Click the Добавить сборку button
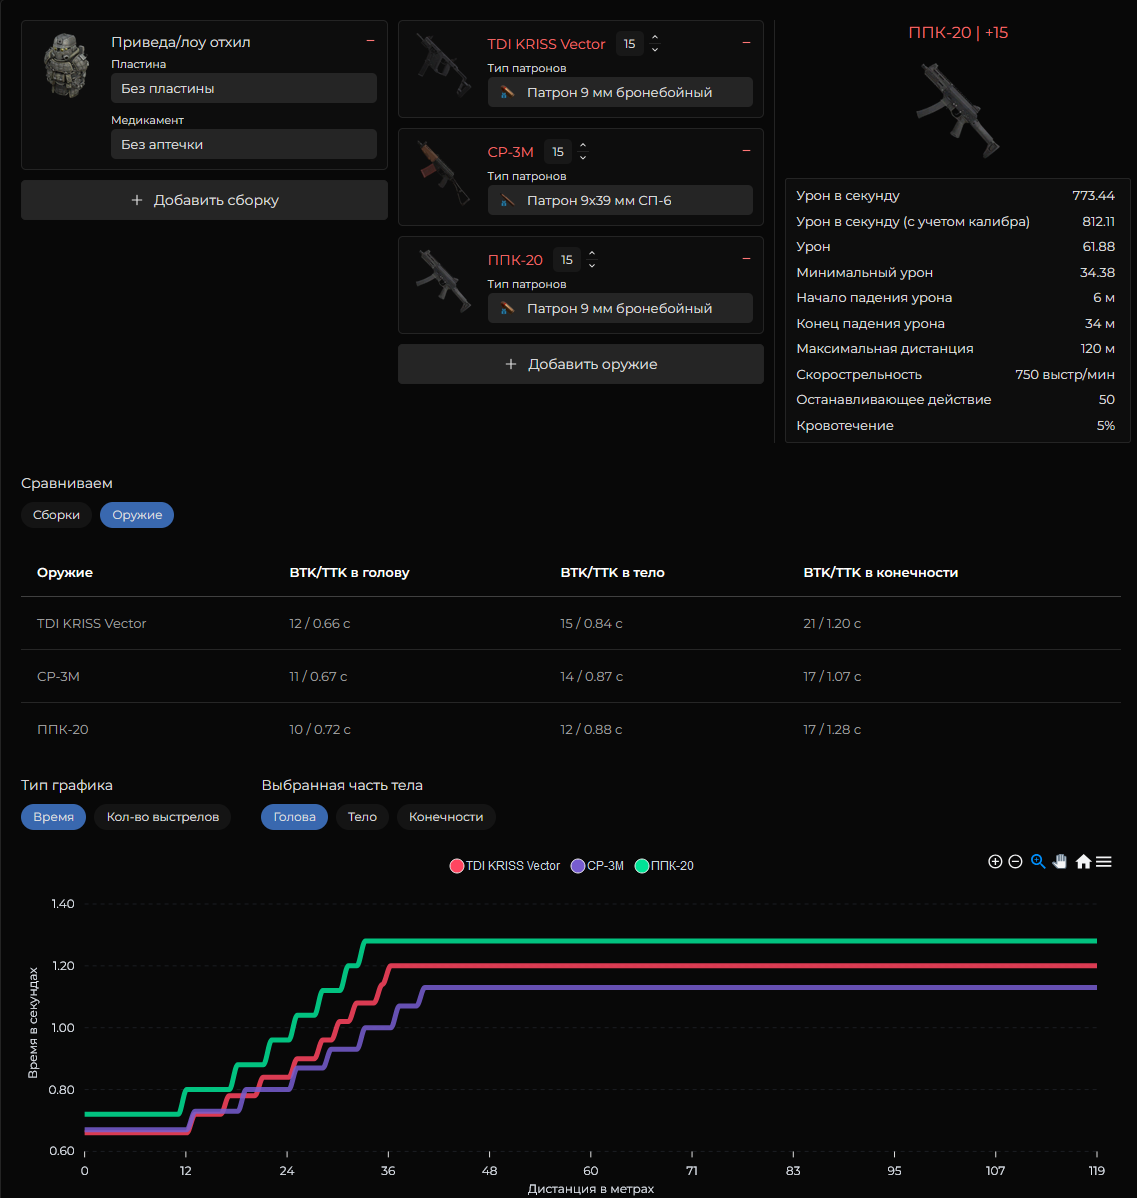1137x1198 pixels. [x=204, y=200]
